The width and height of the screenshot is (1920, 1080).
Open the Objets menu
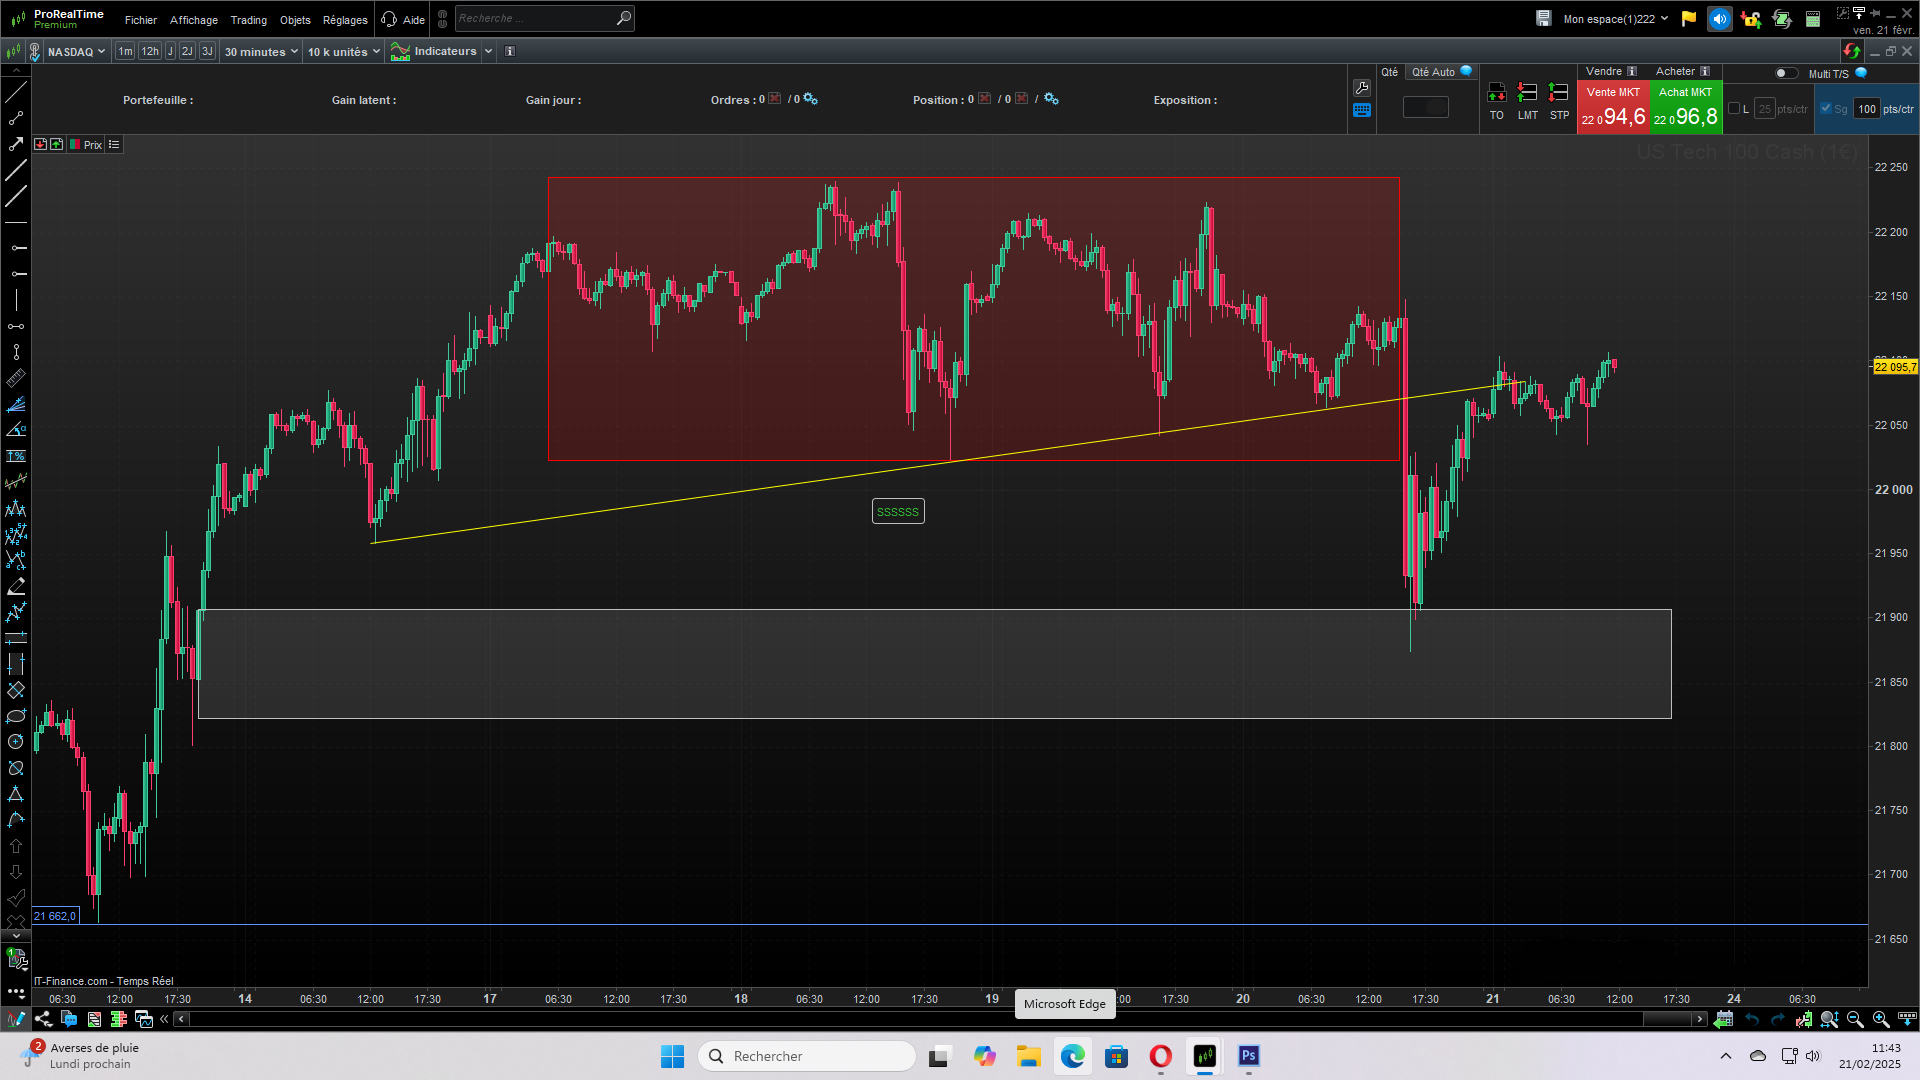(x=295, y=20)
